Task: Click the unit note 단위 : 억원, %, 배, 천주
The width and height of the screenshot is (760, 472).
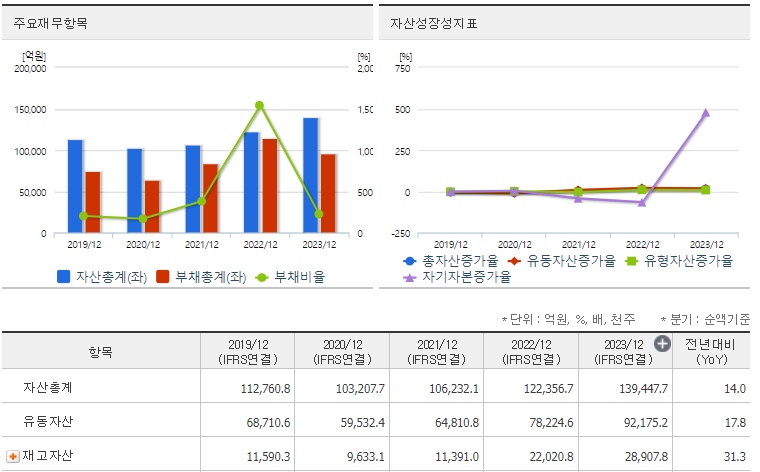Action: click(x=568, y=319)
